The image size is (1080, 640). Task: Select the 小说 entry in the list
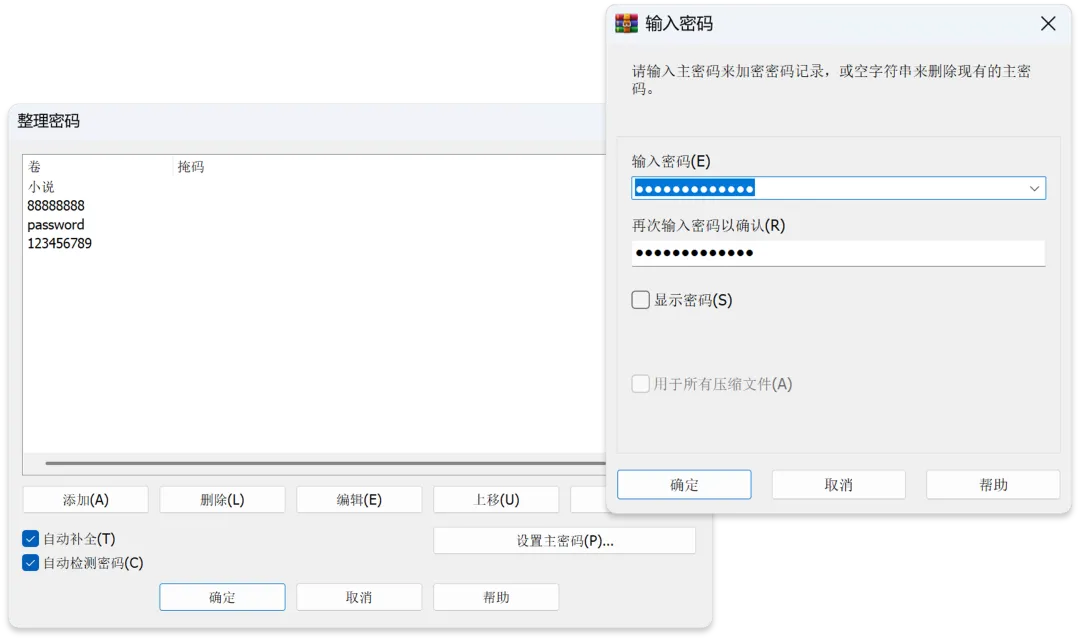point(41,187)
